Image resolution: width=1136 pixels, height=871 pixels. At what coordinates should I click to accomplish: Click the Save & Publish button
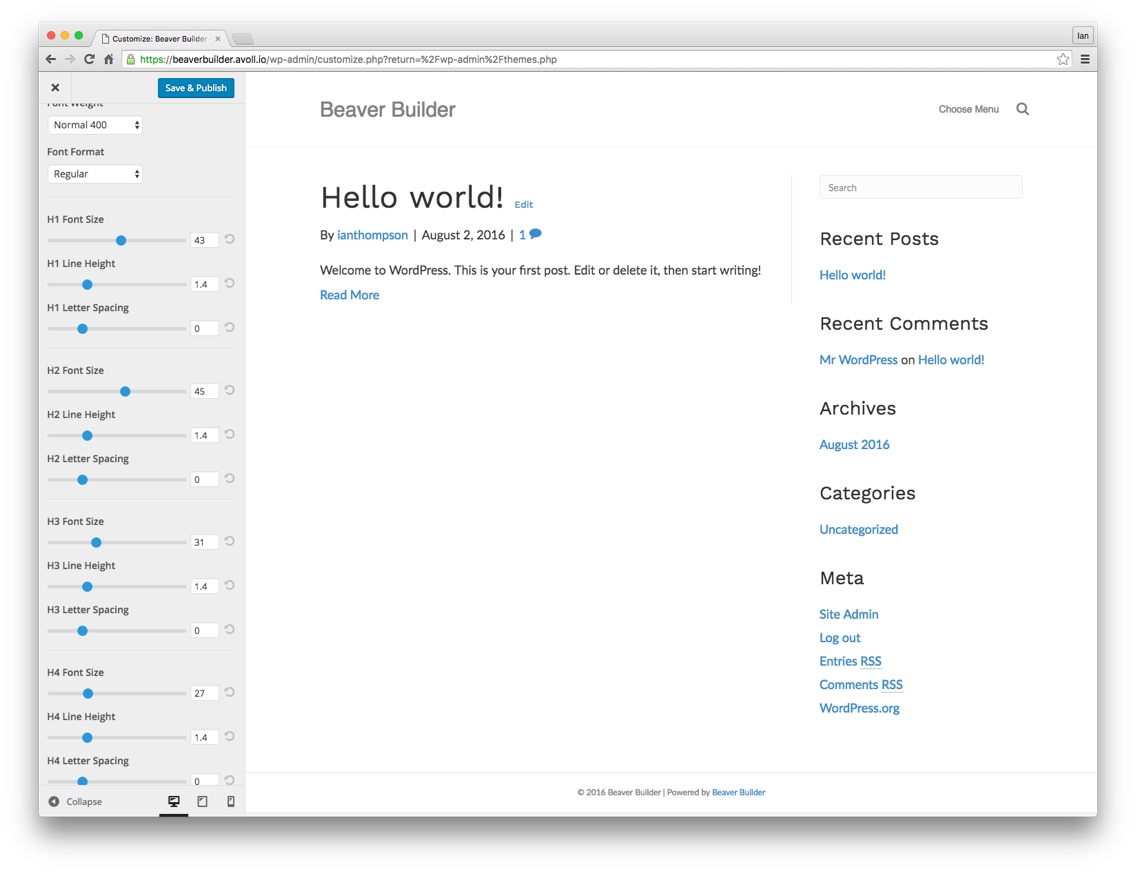point(196,88)
